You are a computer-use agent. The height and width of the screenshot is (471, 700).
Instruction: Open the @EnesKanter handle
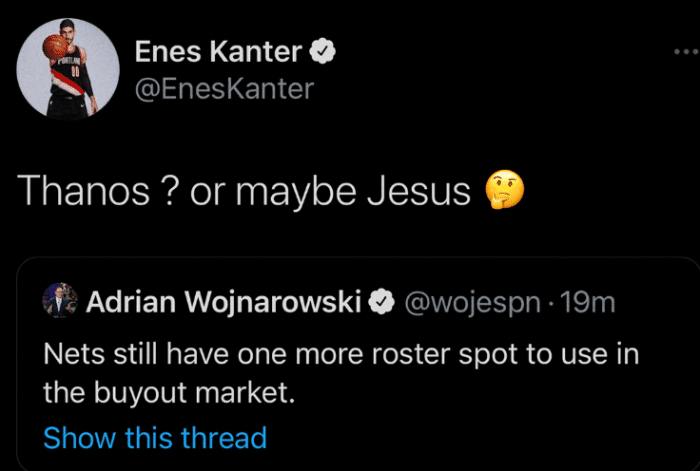223,89
